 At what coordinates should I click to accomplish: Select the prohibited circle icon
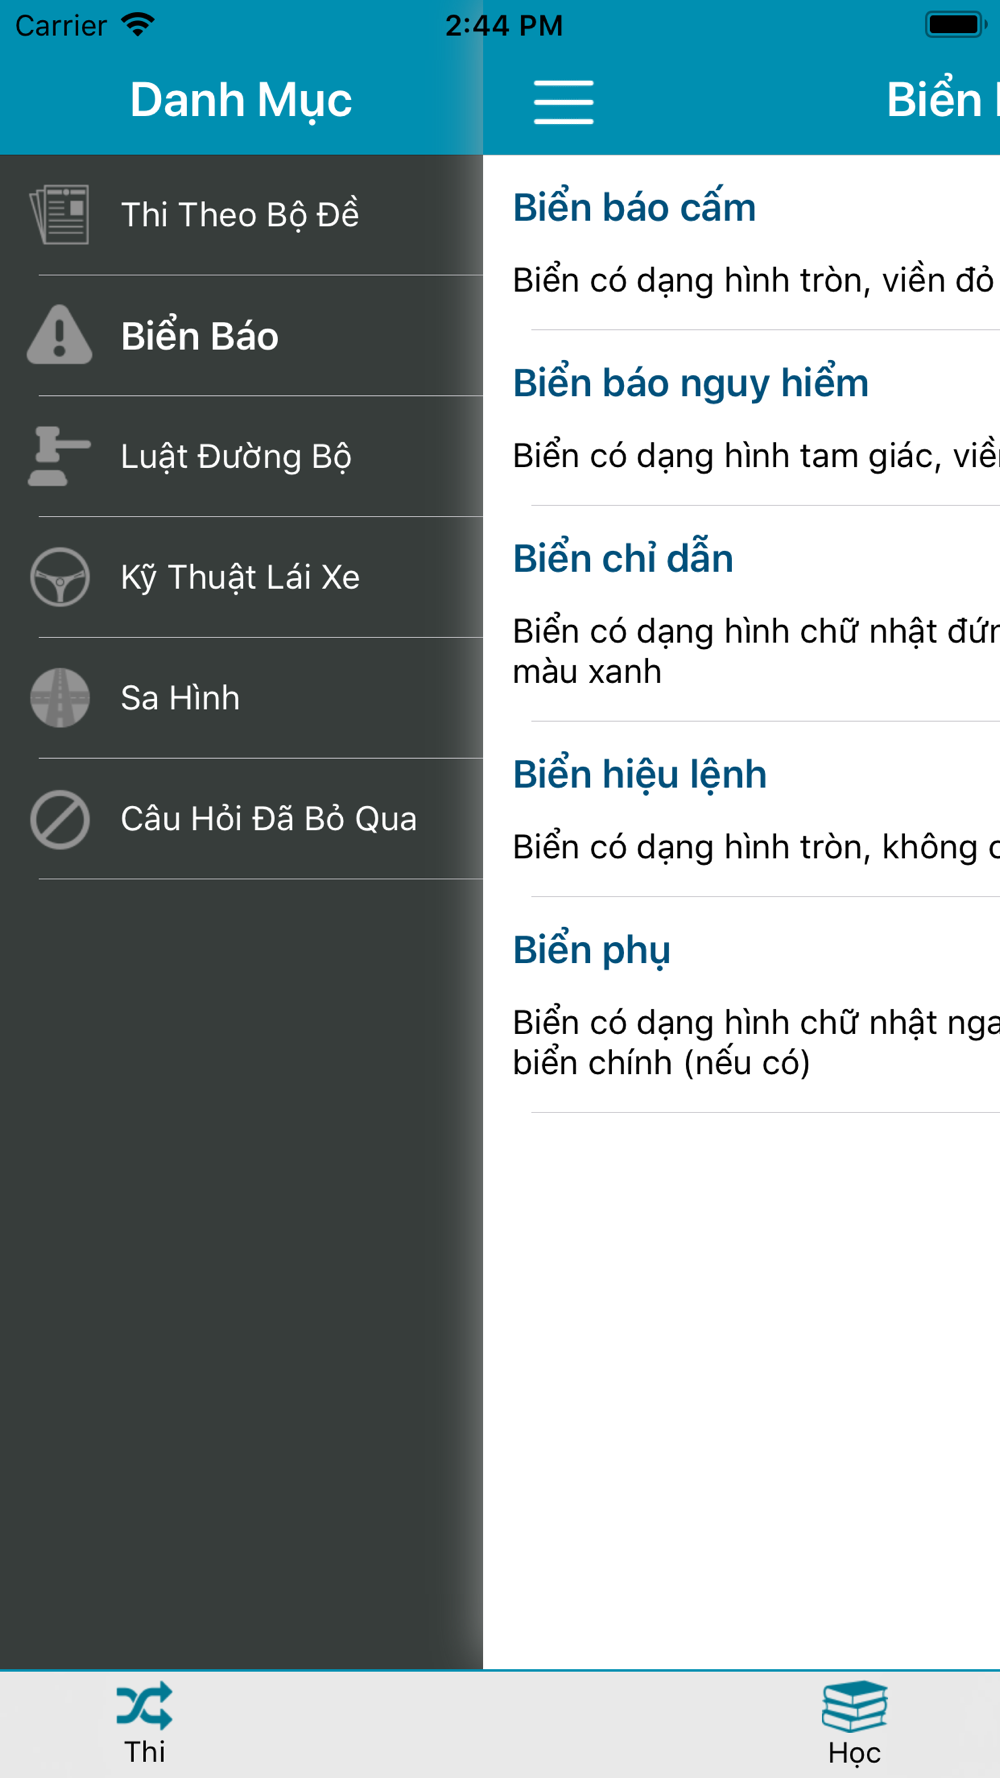[x=60, y=819]
